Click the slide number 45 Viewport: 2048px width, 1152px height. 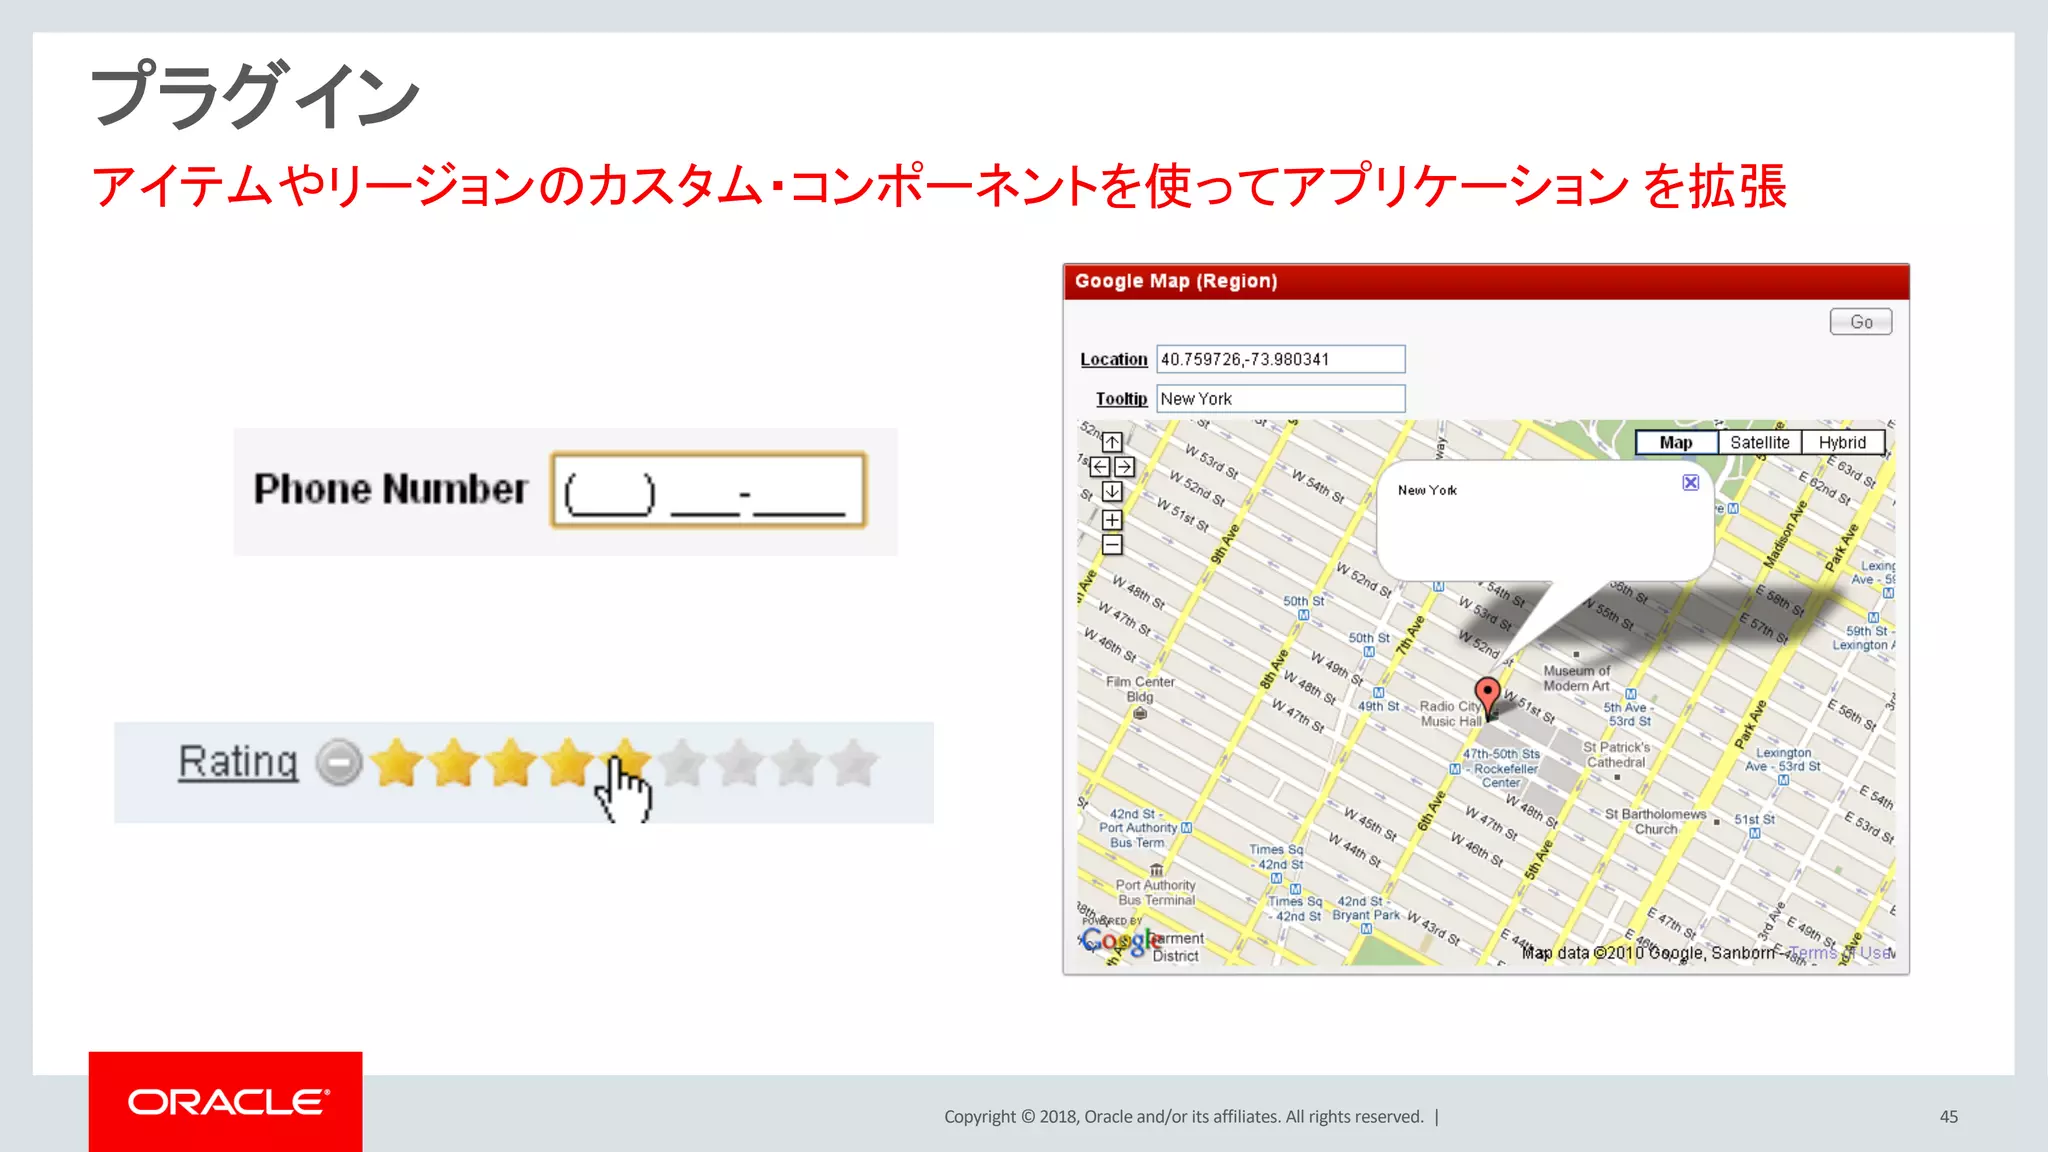pyautogui.click(x=1948, y=1117)
